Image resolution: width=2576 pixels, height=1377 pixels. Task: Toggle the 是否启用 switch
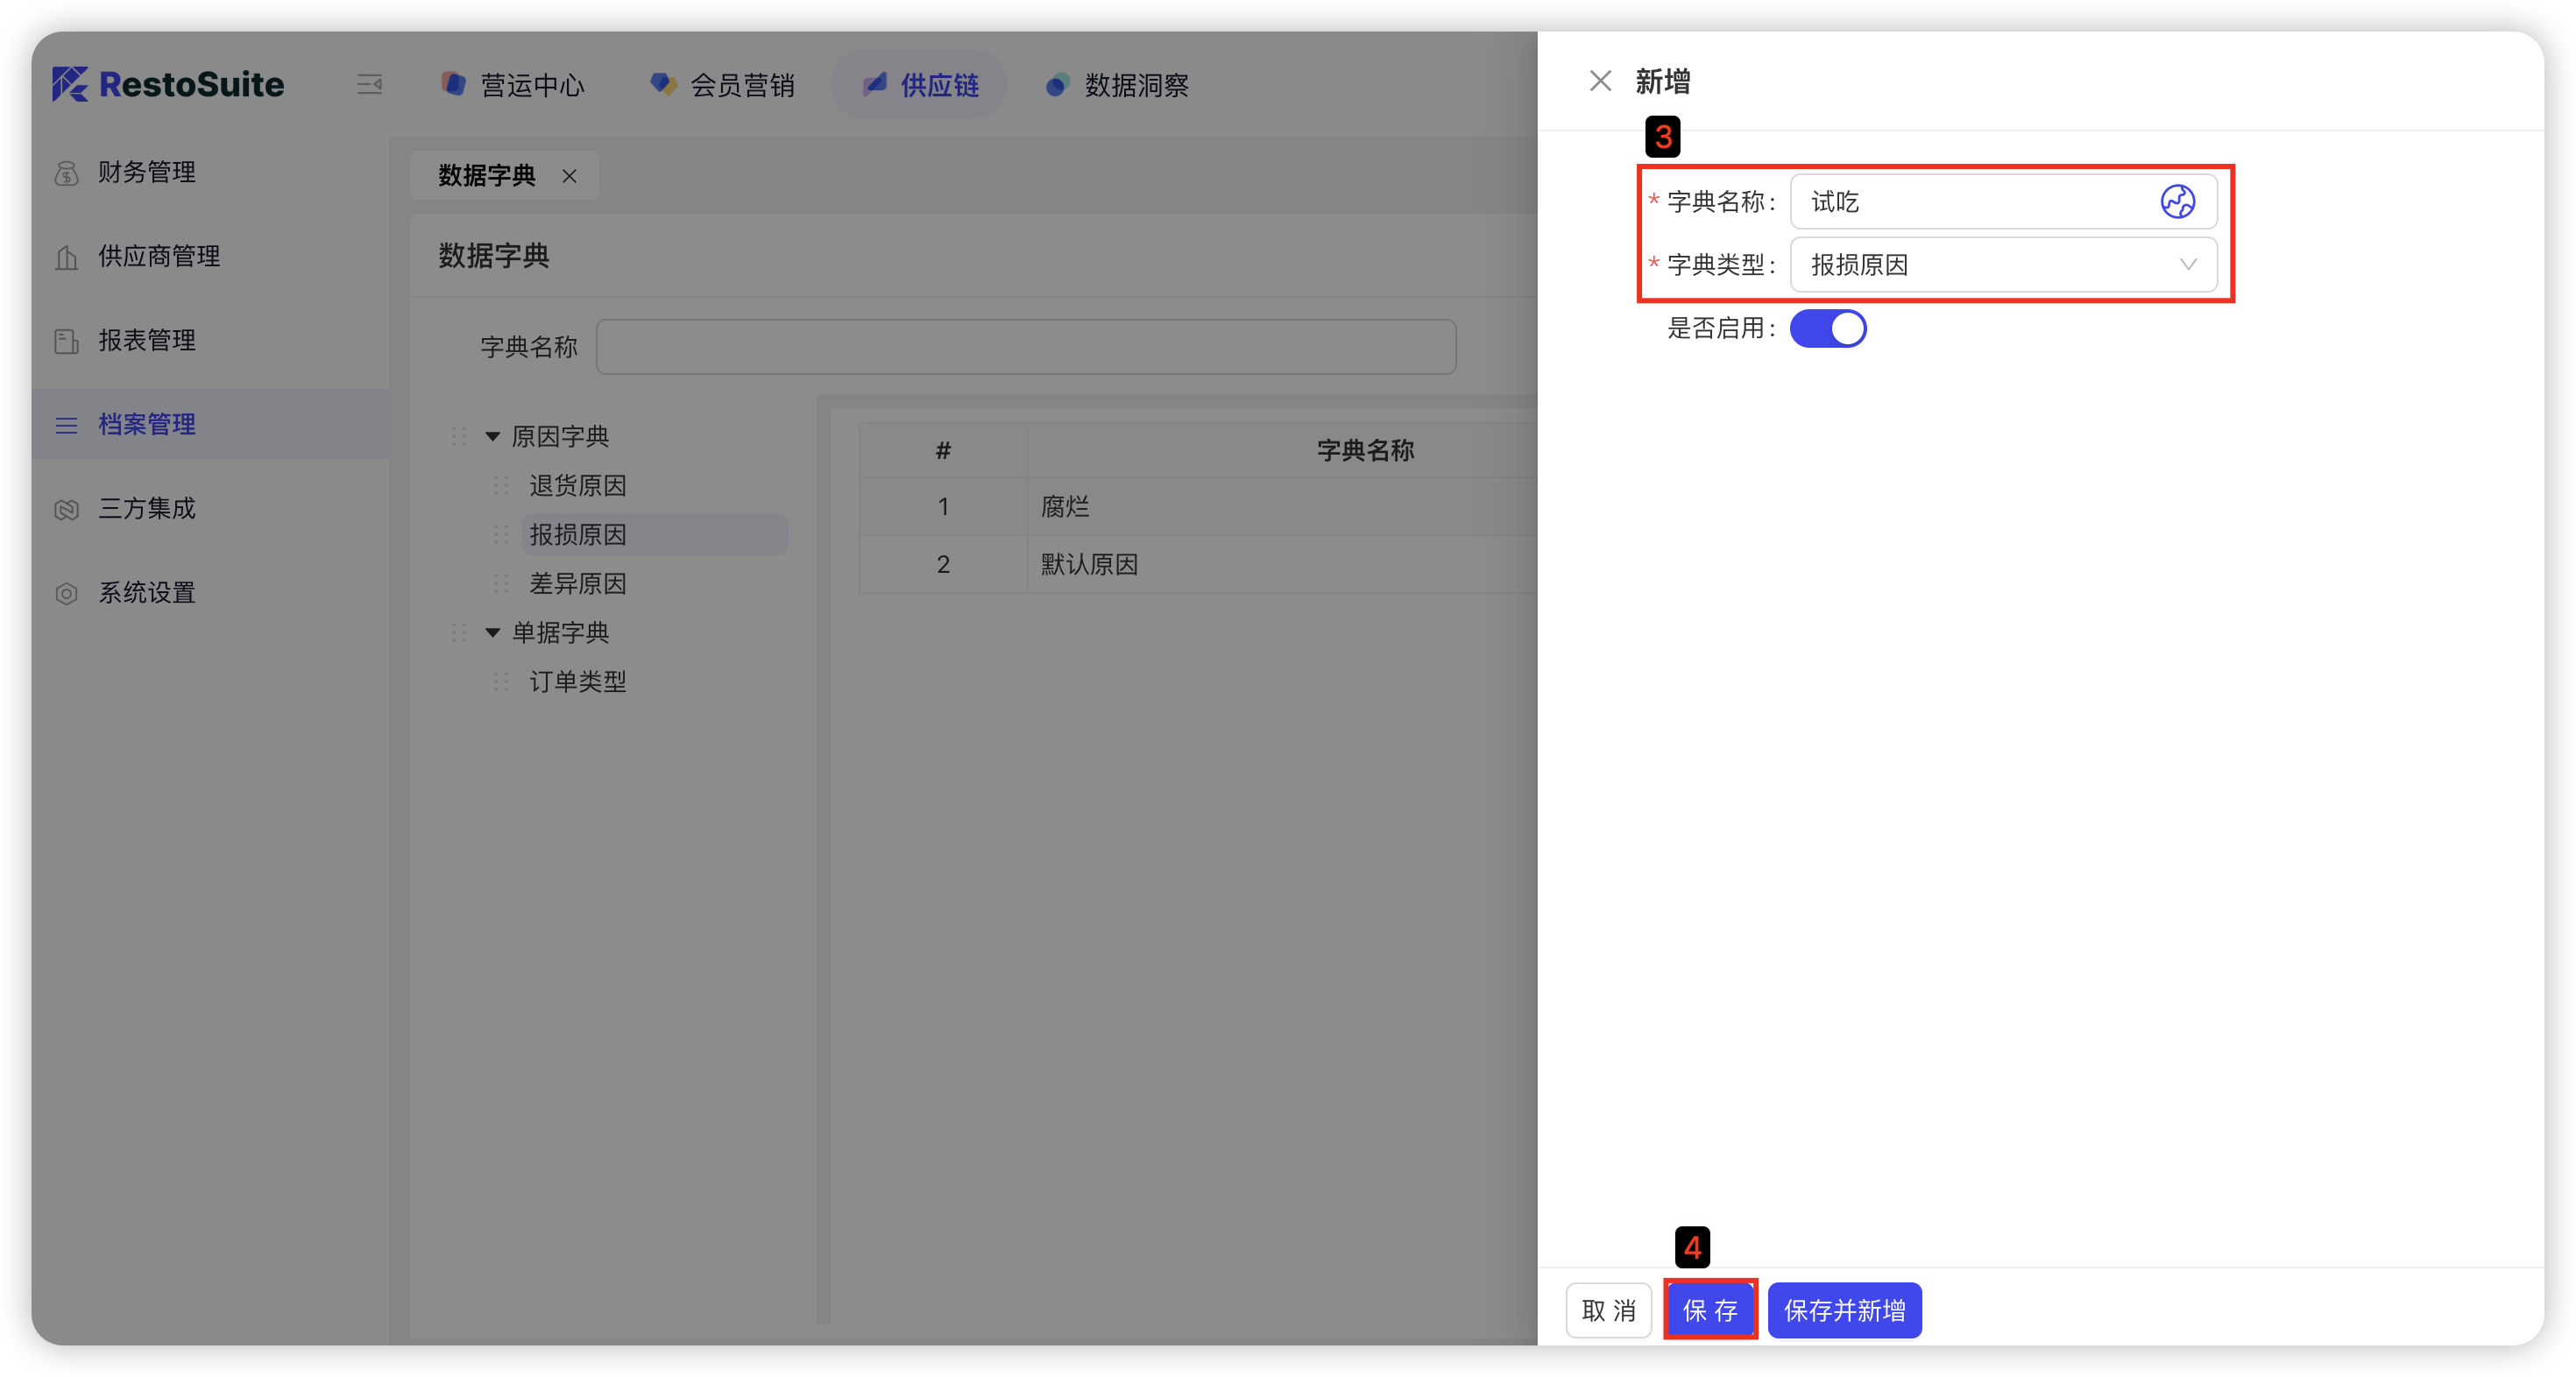[1827, 328]
